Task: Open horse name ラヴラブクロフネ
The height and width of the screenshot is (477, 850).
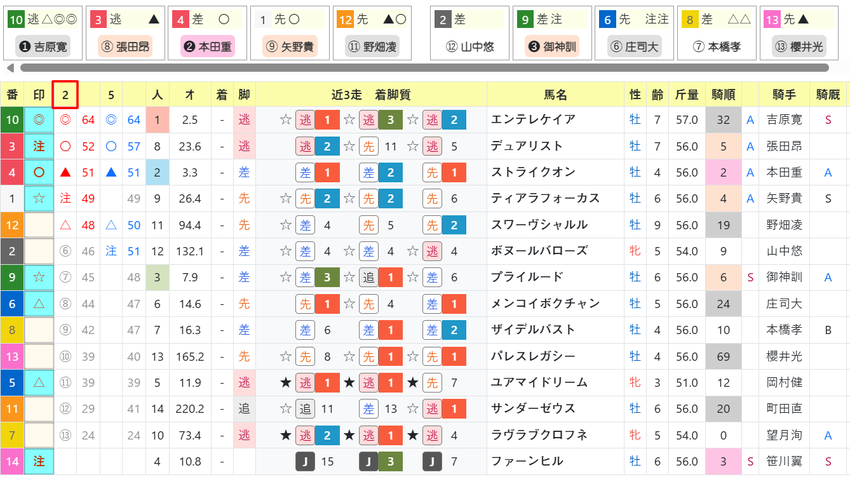Action: point(539,435)
